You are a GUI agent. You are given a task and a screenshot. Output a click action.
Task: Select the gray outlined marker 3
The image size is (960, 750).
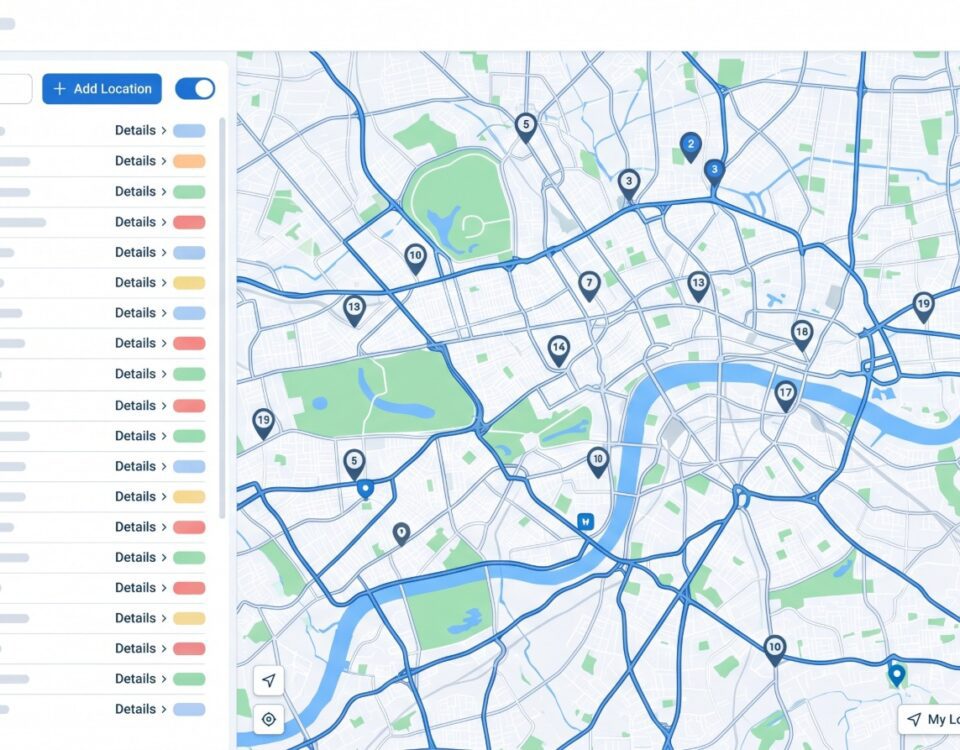629,184
